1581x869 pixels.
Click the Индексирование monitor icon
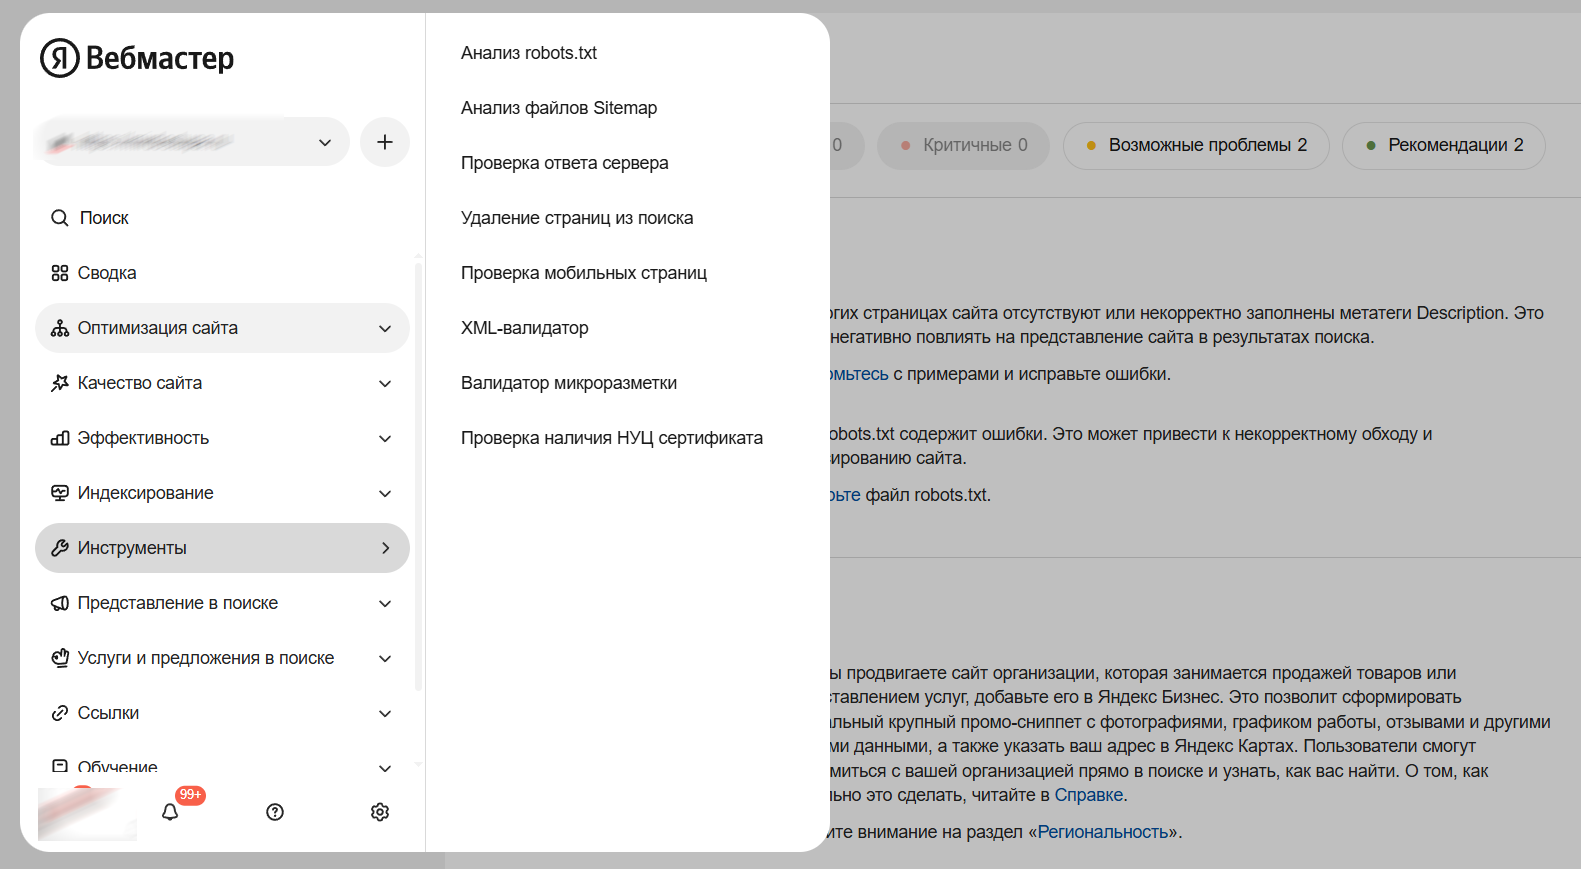coord(60,493)
